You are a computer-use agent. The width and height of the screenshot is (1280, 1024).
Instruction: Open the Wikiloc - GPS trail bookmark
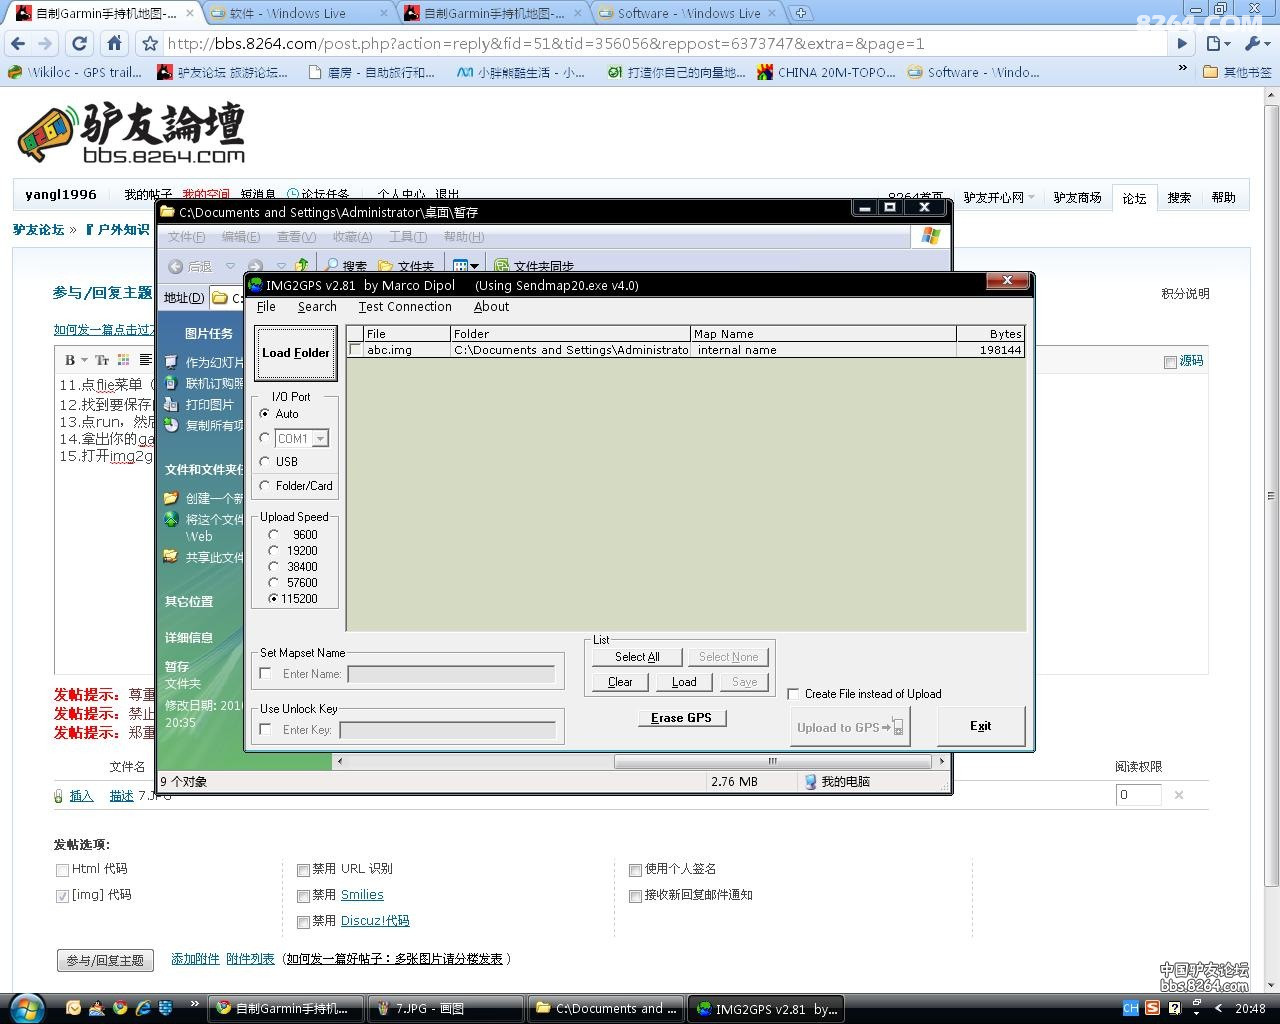point(75,72)
